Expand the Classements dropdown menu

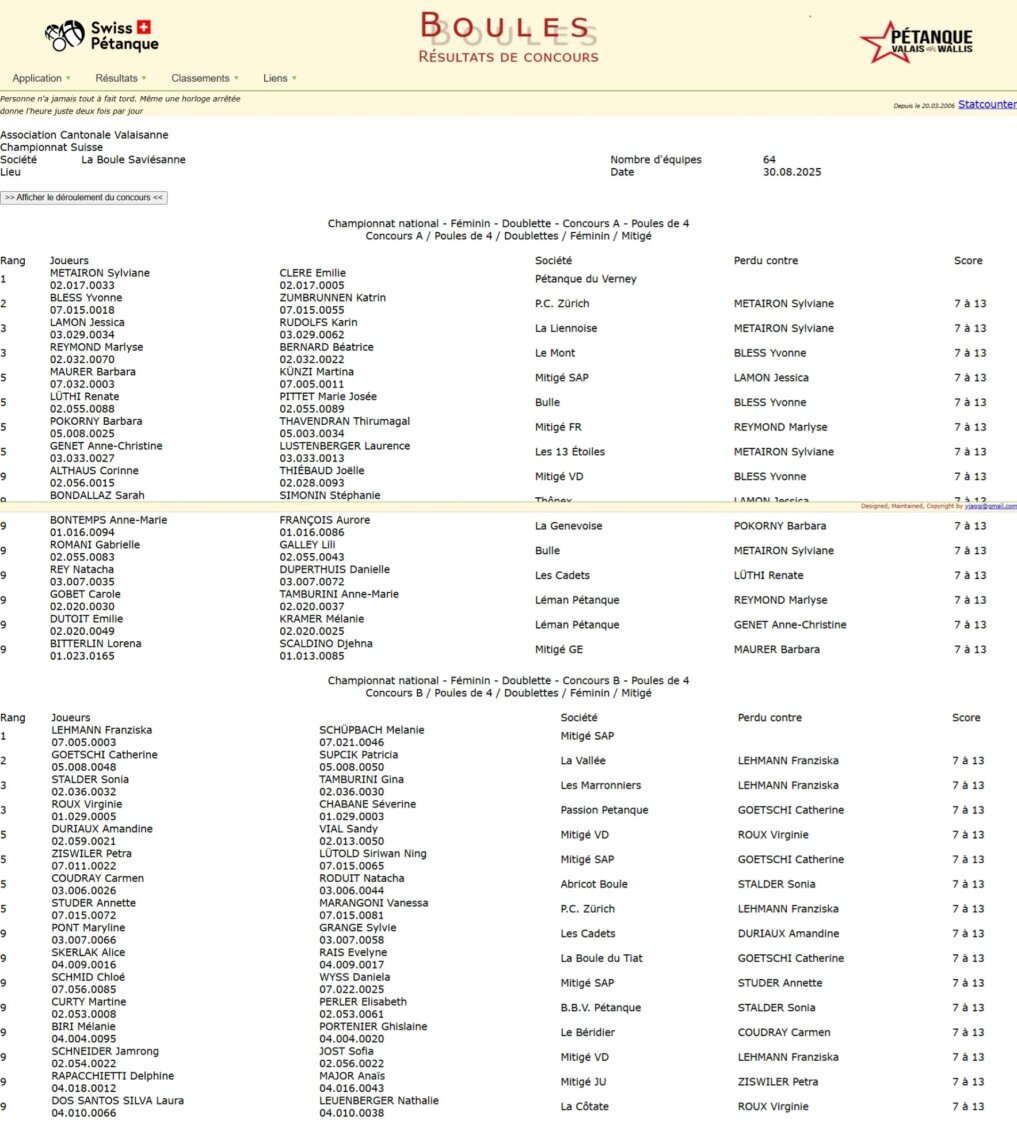204,78
